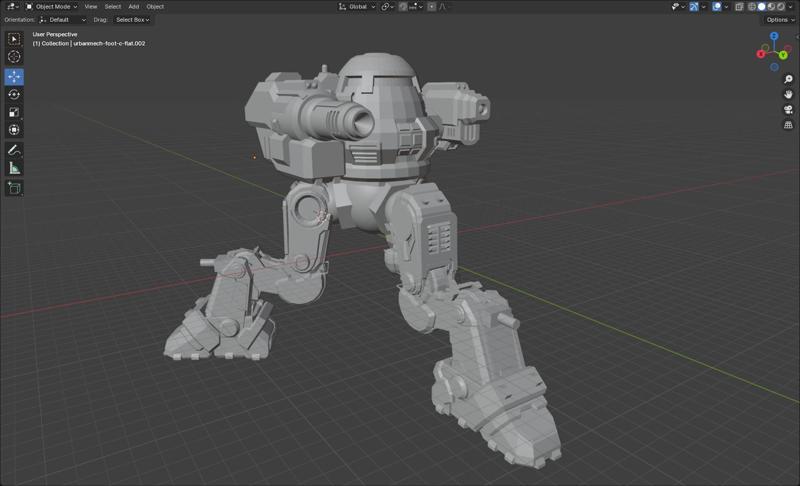
Task: Open the editor type selector
Action: [x=12, y=7]
